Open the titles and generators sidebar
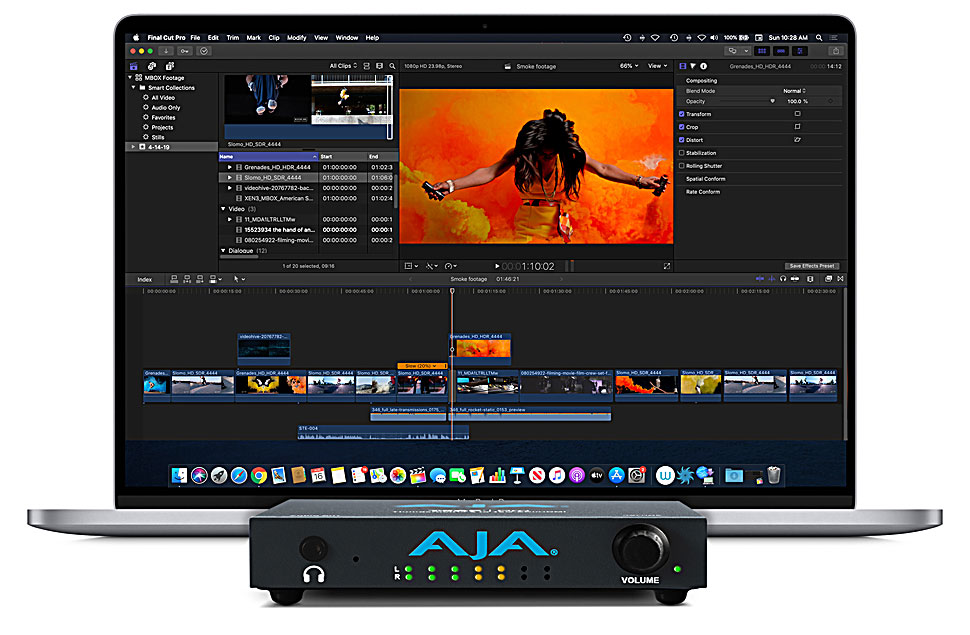The height and width of the screenshot is (635, 970). [169, 66]
